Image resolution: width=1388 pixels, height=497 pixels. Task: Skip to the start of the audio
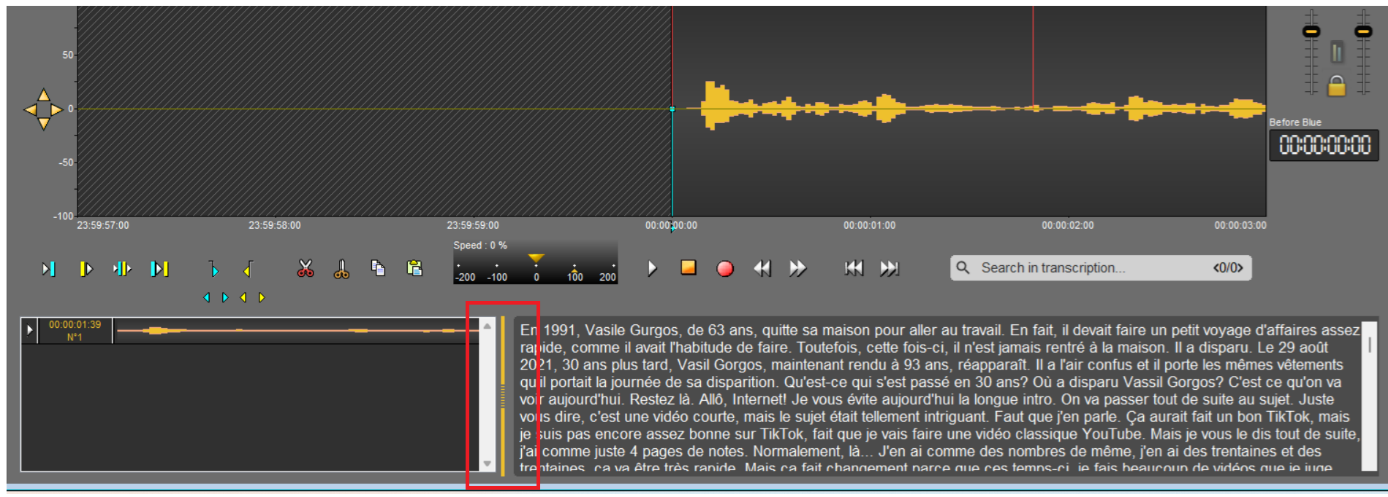click(x=854, y=268)
